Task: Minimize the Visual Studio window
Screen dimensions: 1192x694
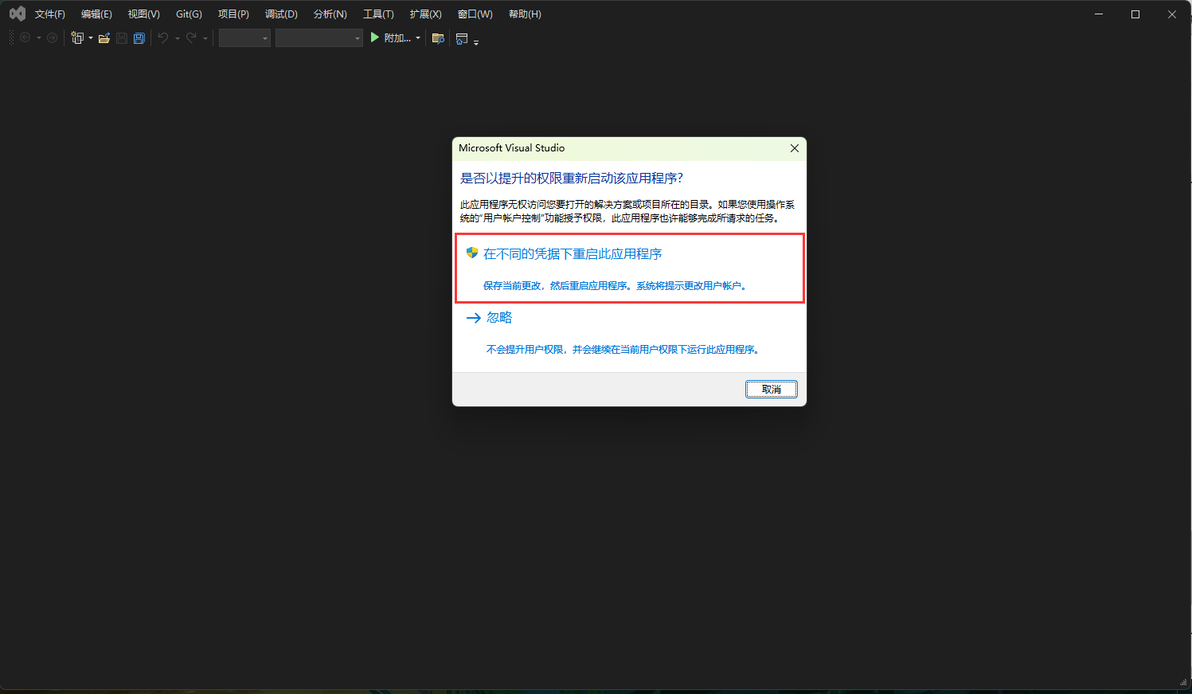Action: pyautogui.click(x=1098, y=14)
